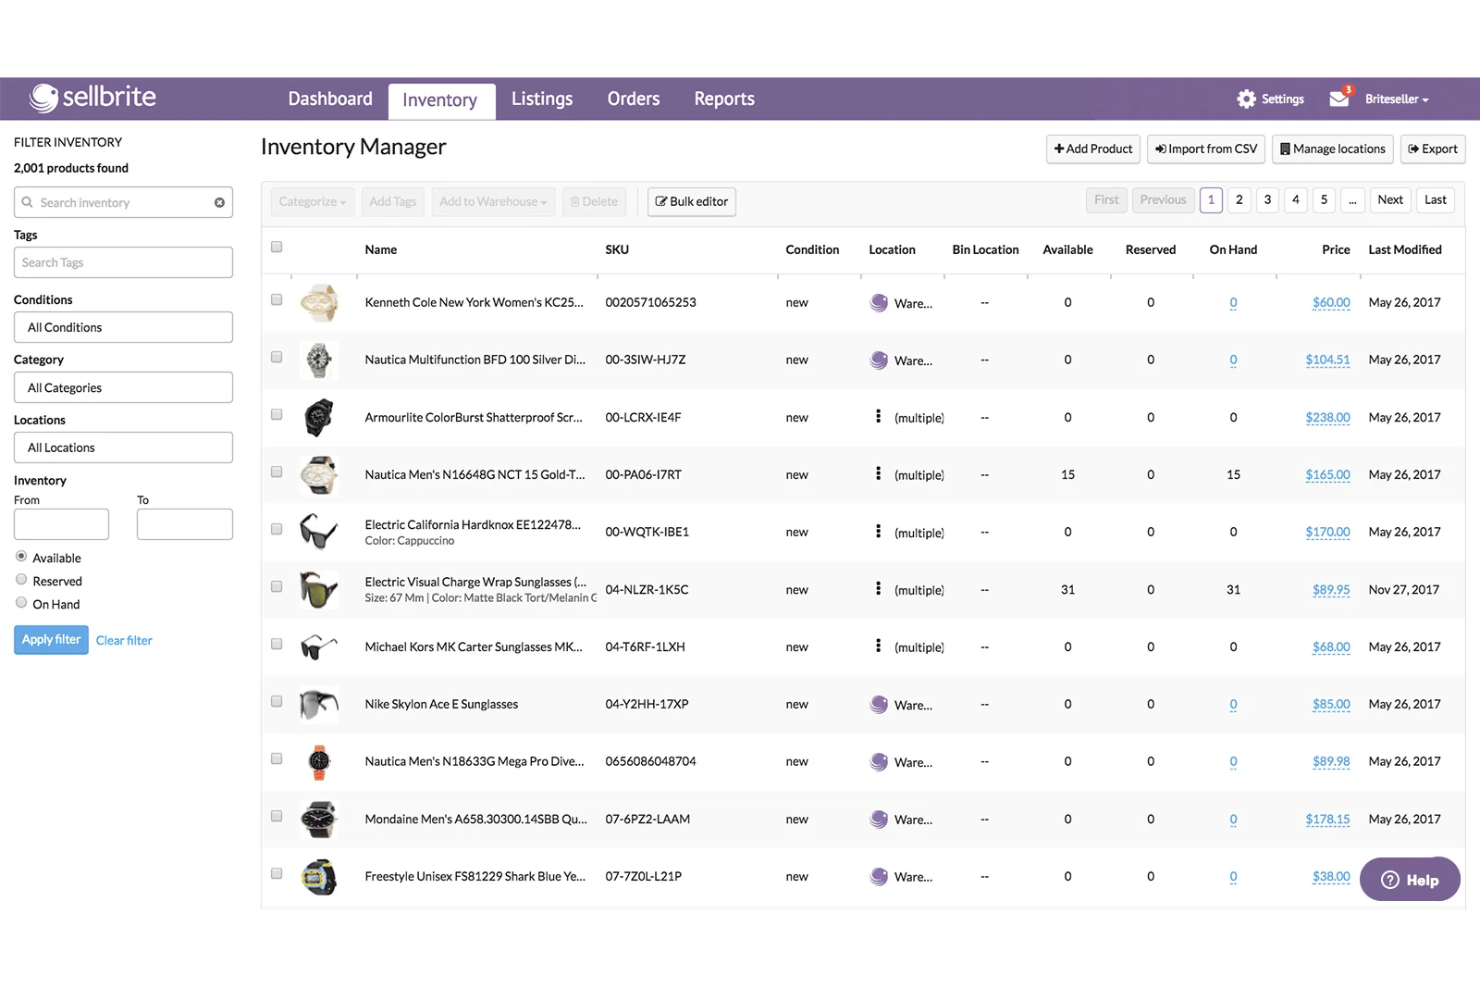Open Settings gear icon
1480x987 pixels.
(x=1246, y=99)
